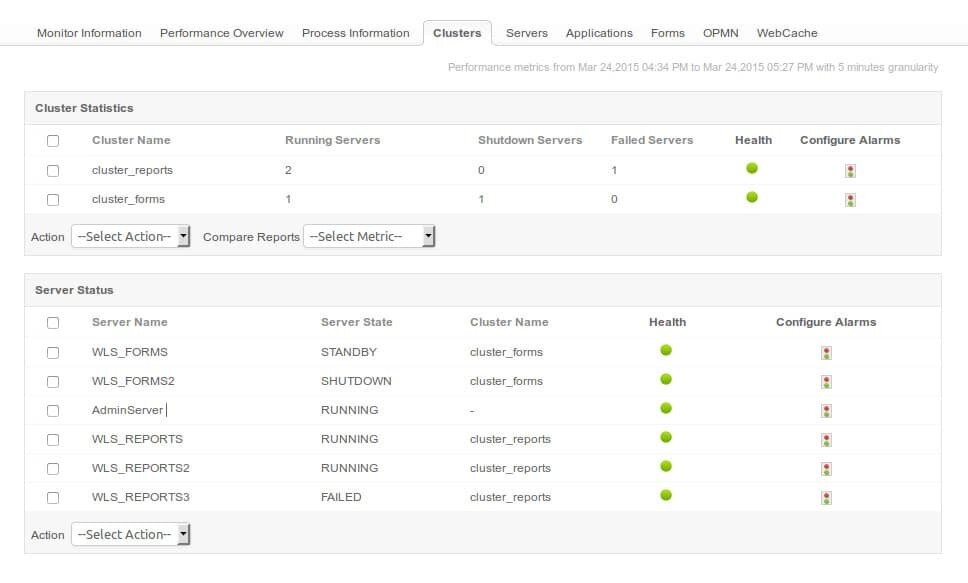Screen dimensions: 968x583
Task: Switch to the Servers tab
Action: pos(527,32)
